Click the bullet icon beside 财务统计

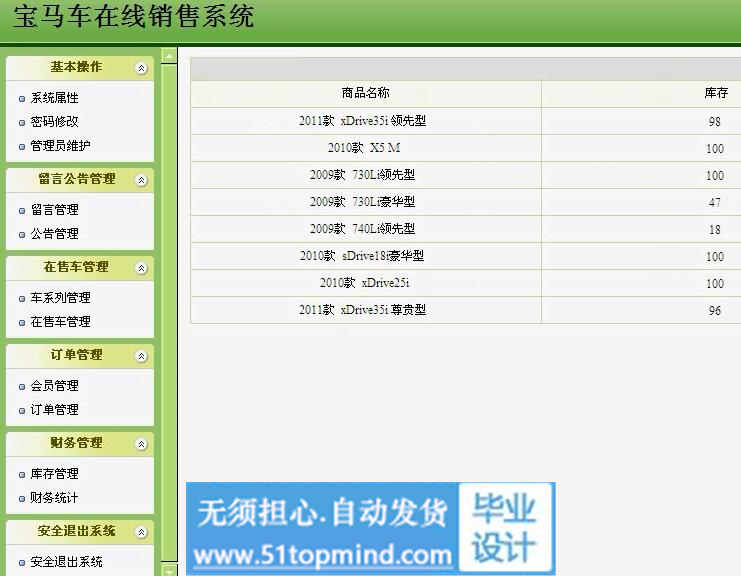22,499
